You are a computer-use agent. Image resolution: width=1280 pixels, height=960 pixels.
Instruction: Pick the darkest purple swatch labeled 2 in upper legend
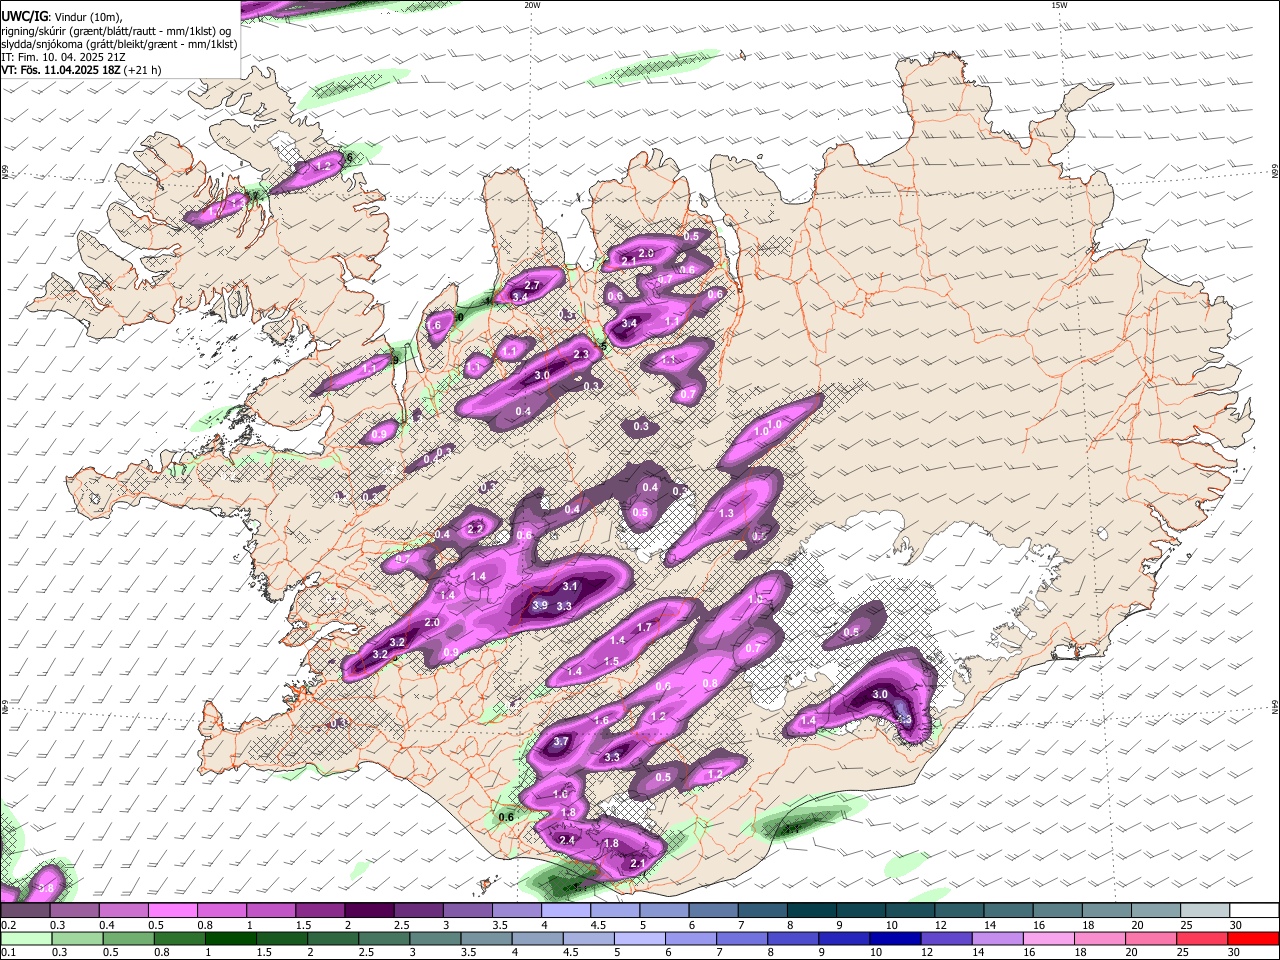369,911
